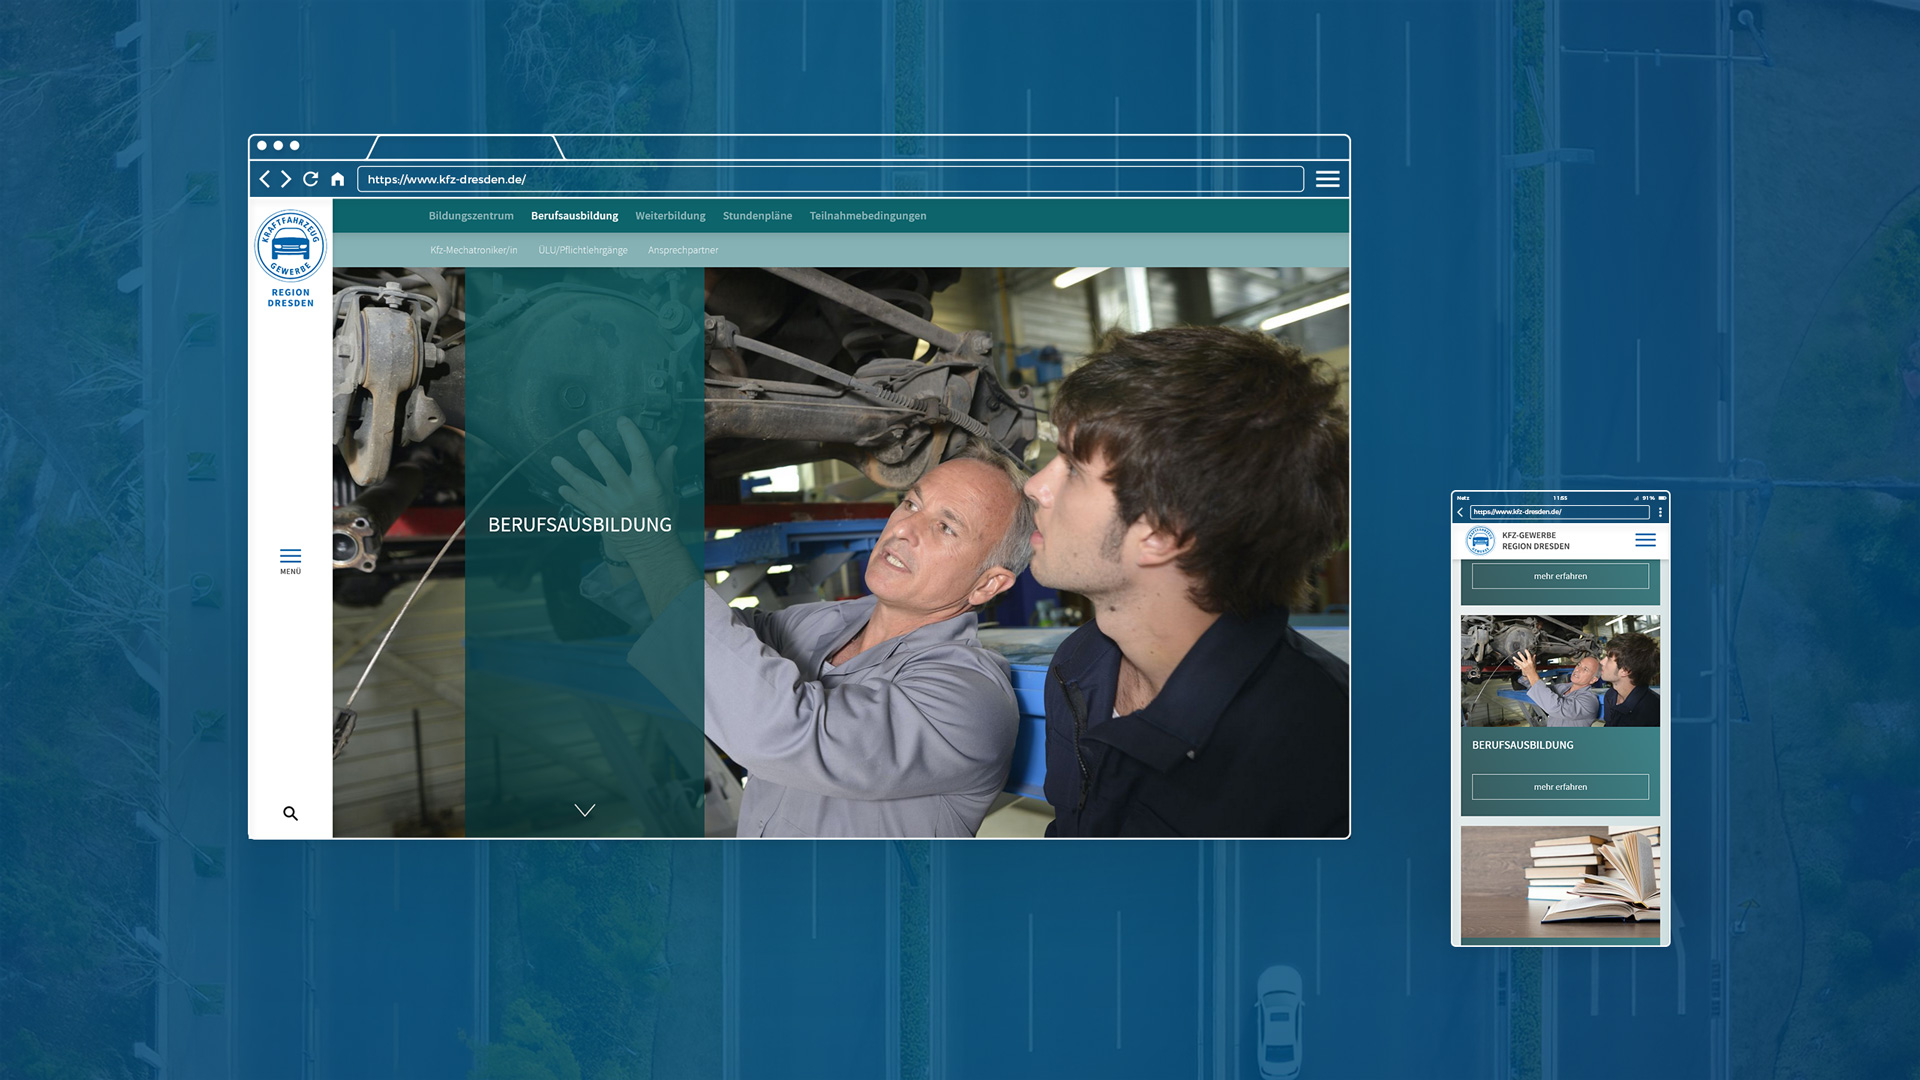Select the Weiterbildung navigation item
This screenshot has height=1080, width=1920.
point(670,216)
